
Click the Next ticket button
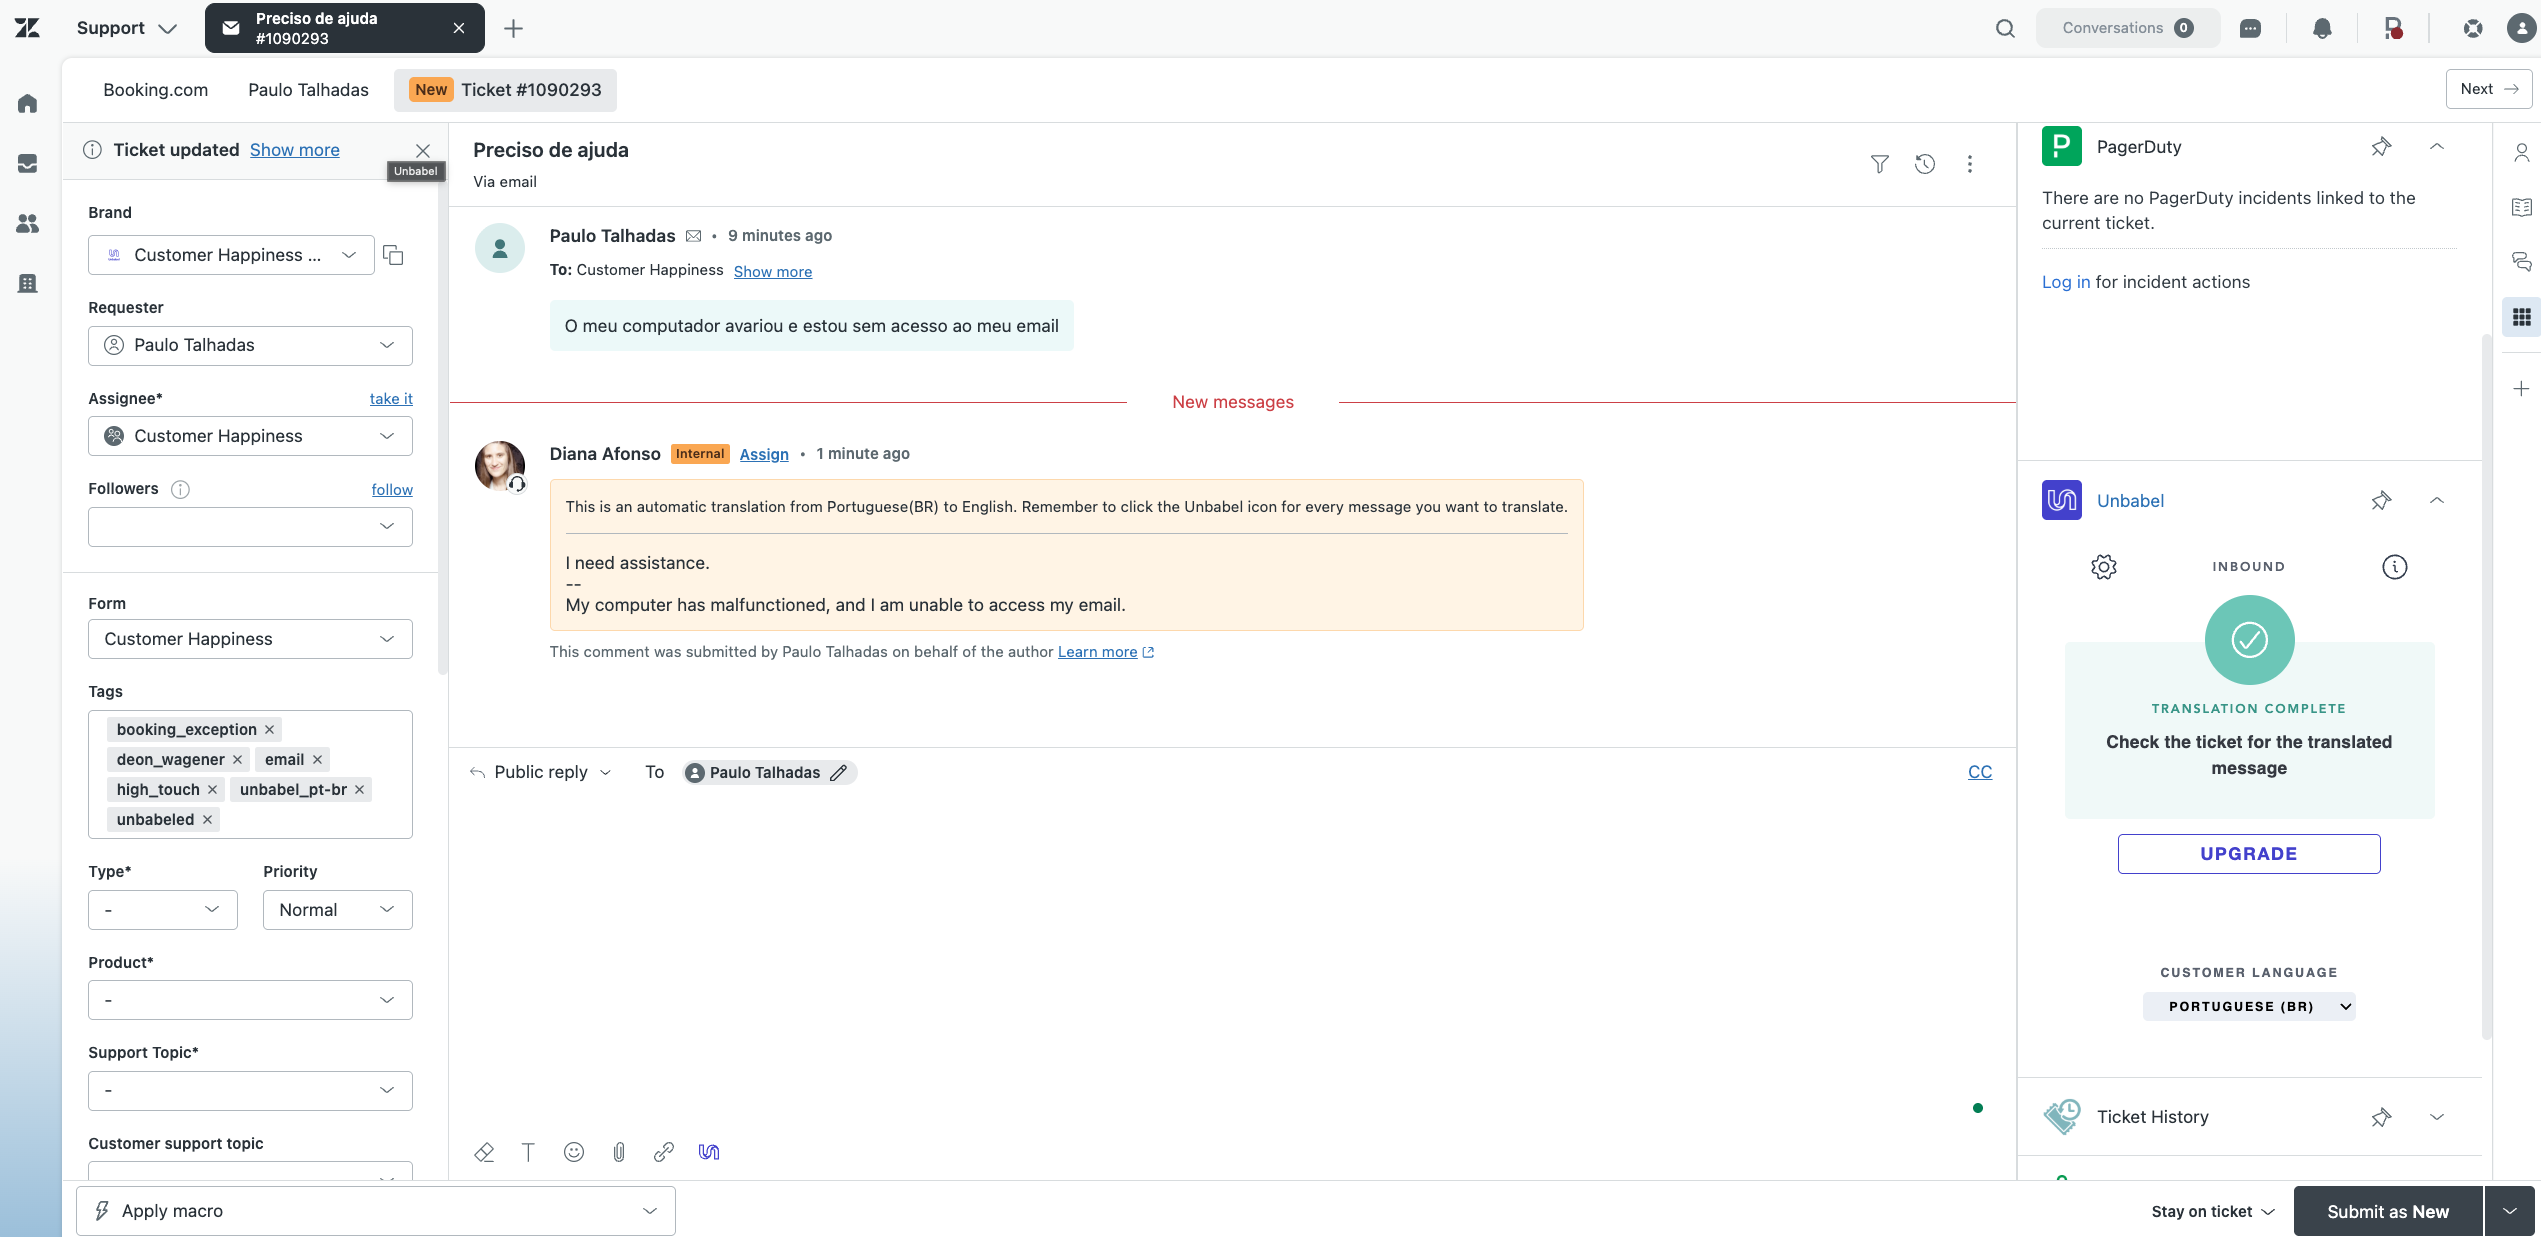[x=2489, y=89]
